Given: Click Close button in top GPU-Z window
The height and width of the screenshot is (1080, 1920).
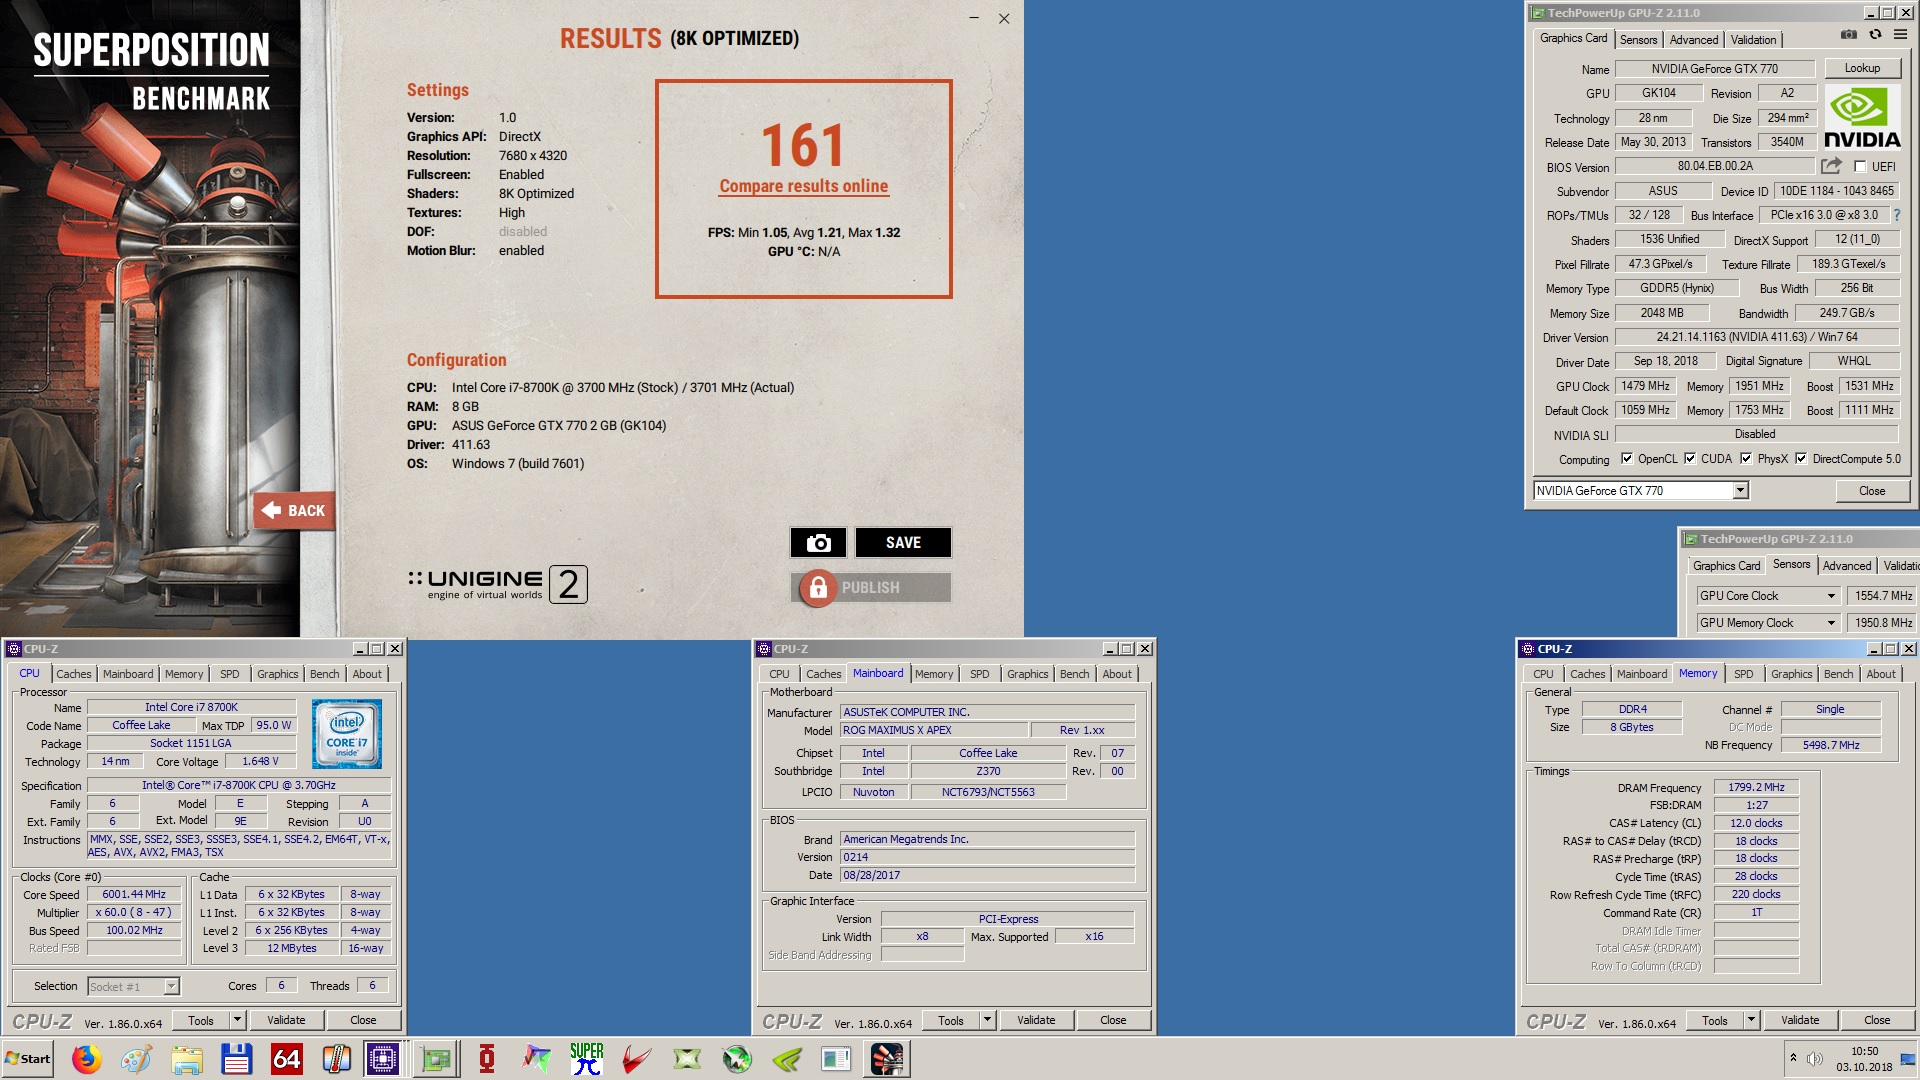Looking at the screenshot, I should pyautogui.click(x=1872, y=491).
